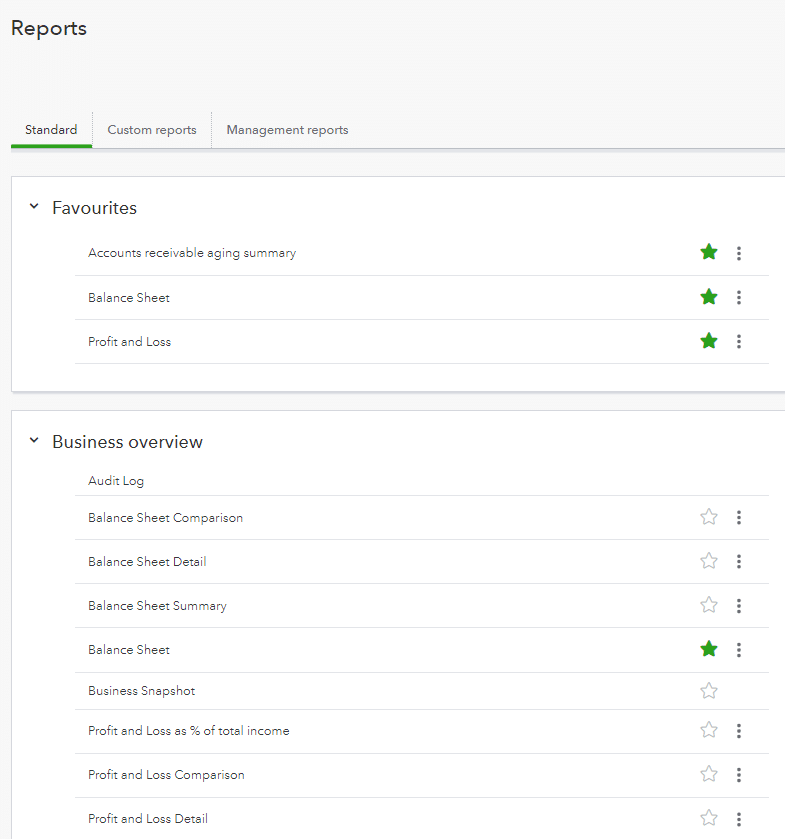Screen dimensions: 785x839
Task: Open the Business Snapshot report
Action: coord(141,690)
